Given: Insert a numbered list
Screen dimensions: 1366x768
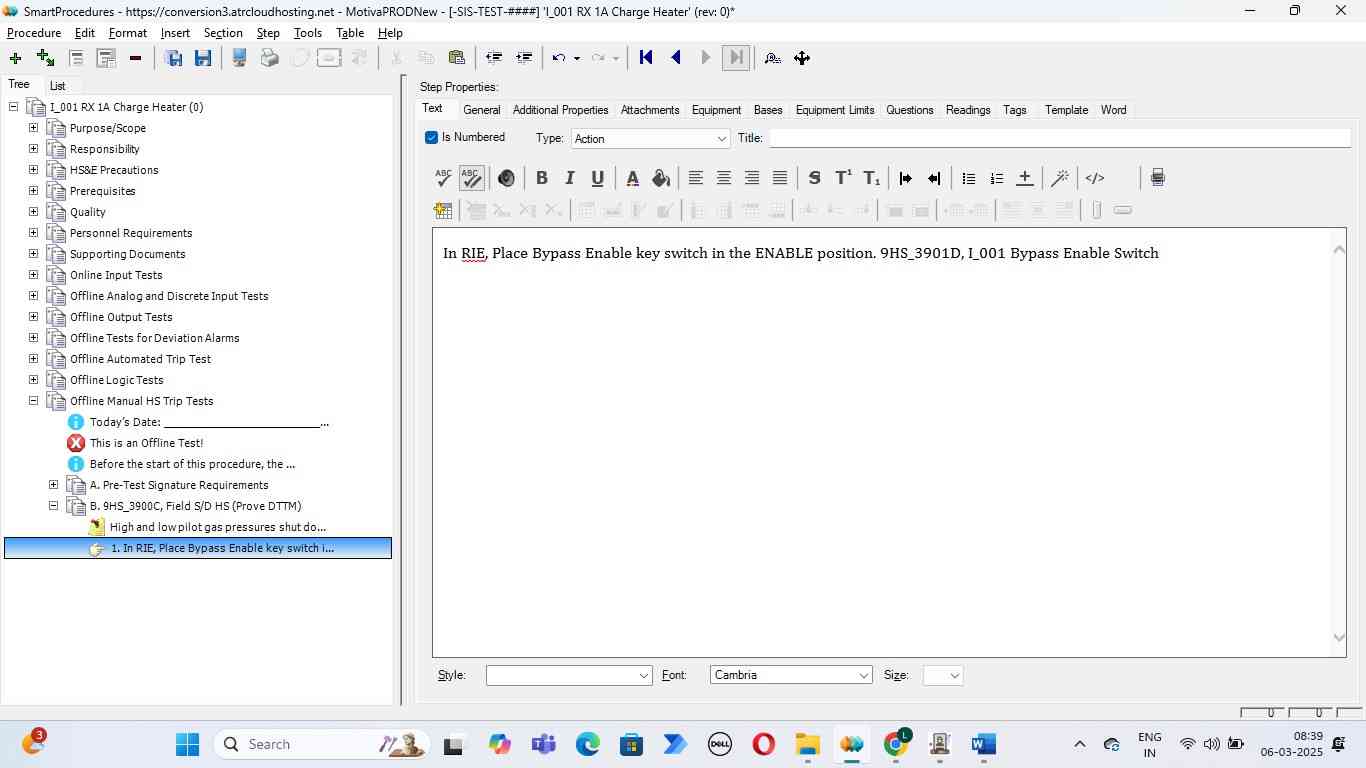Looking at the screenshot, I should (997, 178).
